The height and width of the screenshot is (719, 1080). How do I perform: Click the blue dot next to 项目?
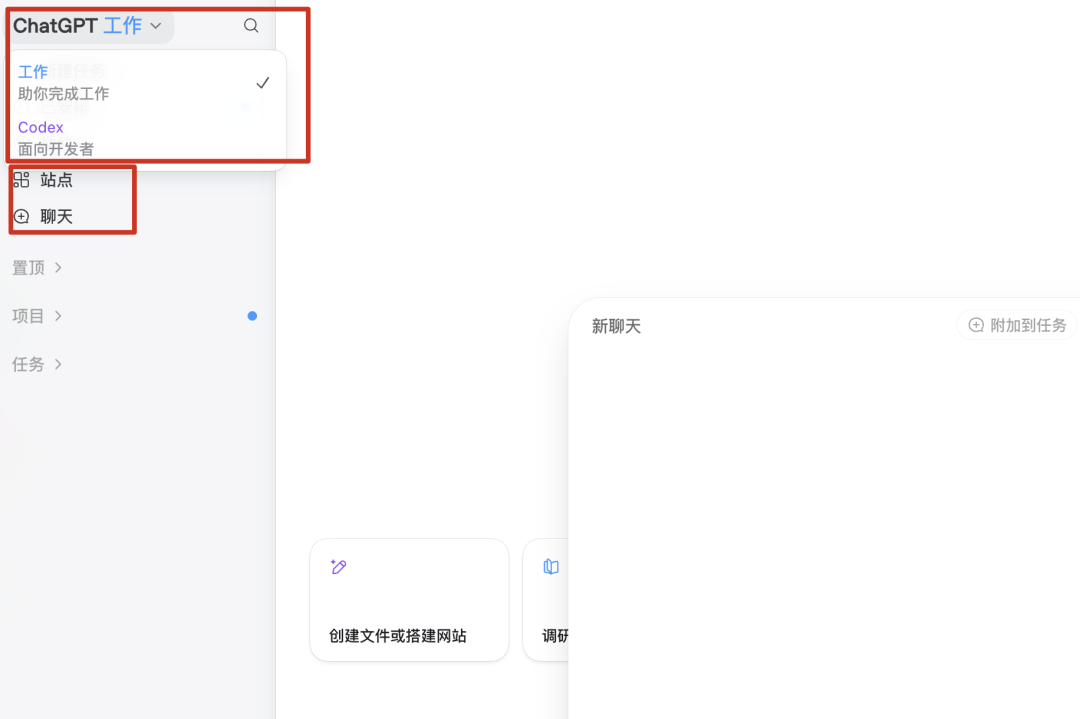click(x=252, y=315)
